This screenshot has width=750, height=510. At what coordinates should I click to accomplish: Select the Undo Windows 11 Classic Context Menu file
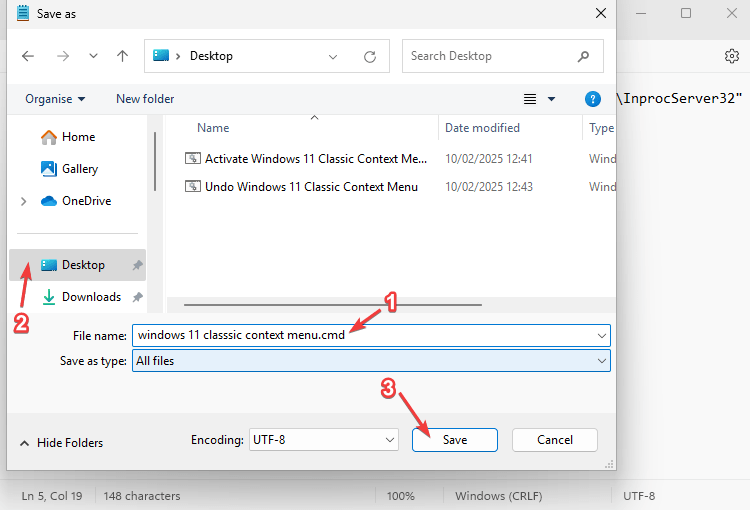[x=311, y=187]
